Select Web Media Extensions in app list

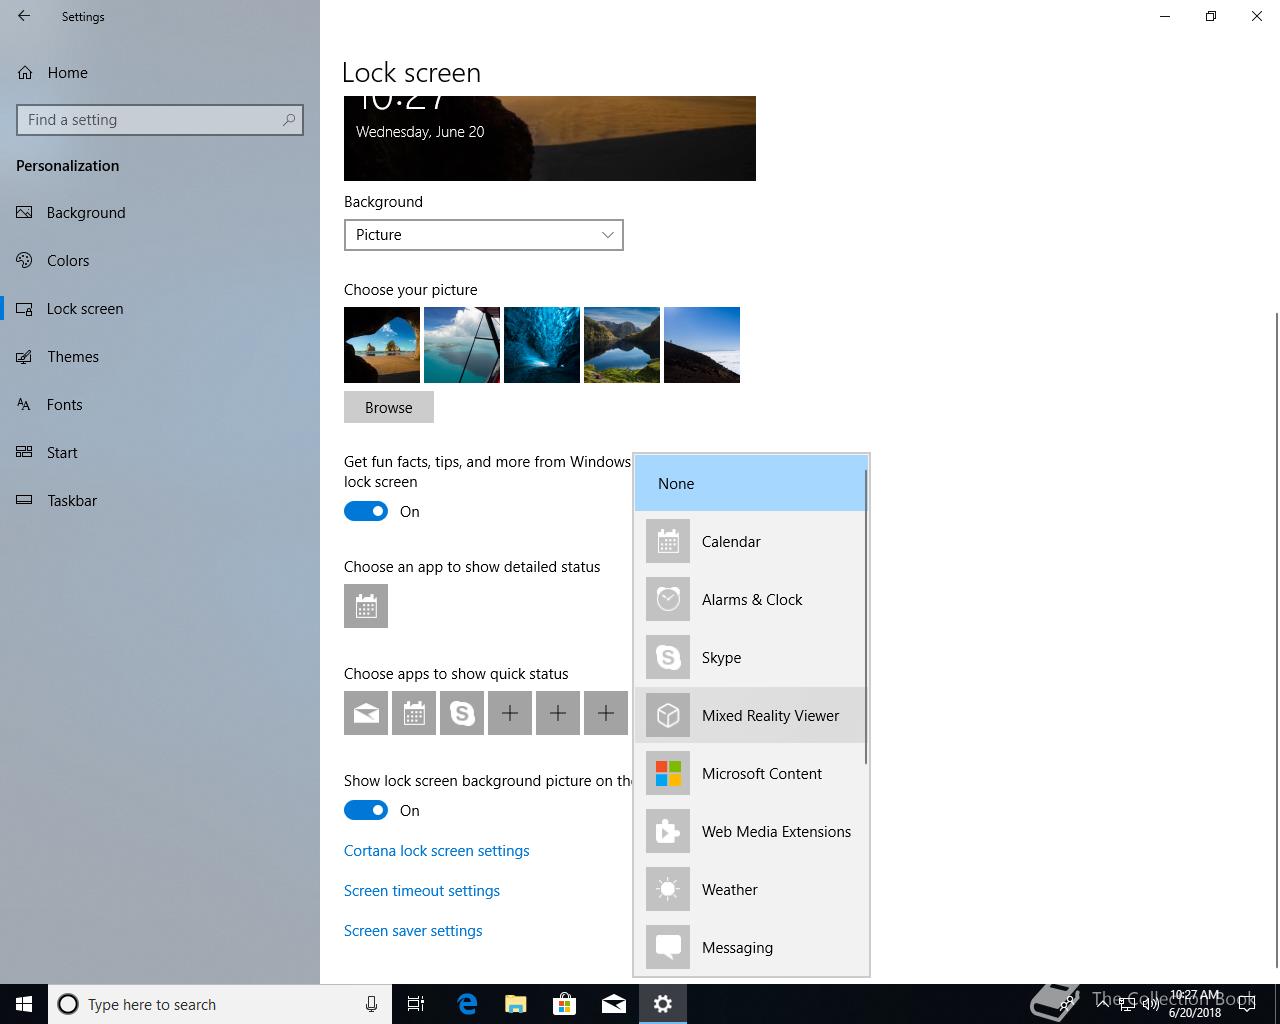click(x=750, y=832)
